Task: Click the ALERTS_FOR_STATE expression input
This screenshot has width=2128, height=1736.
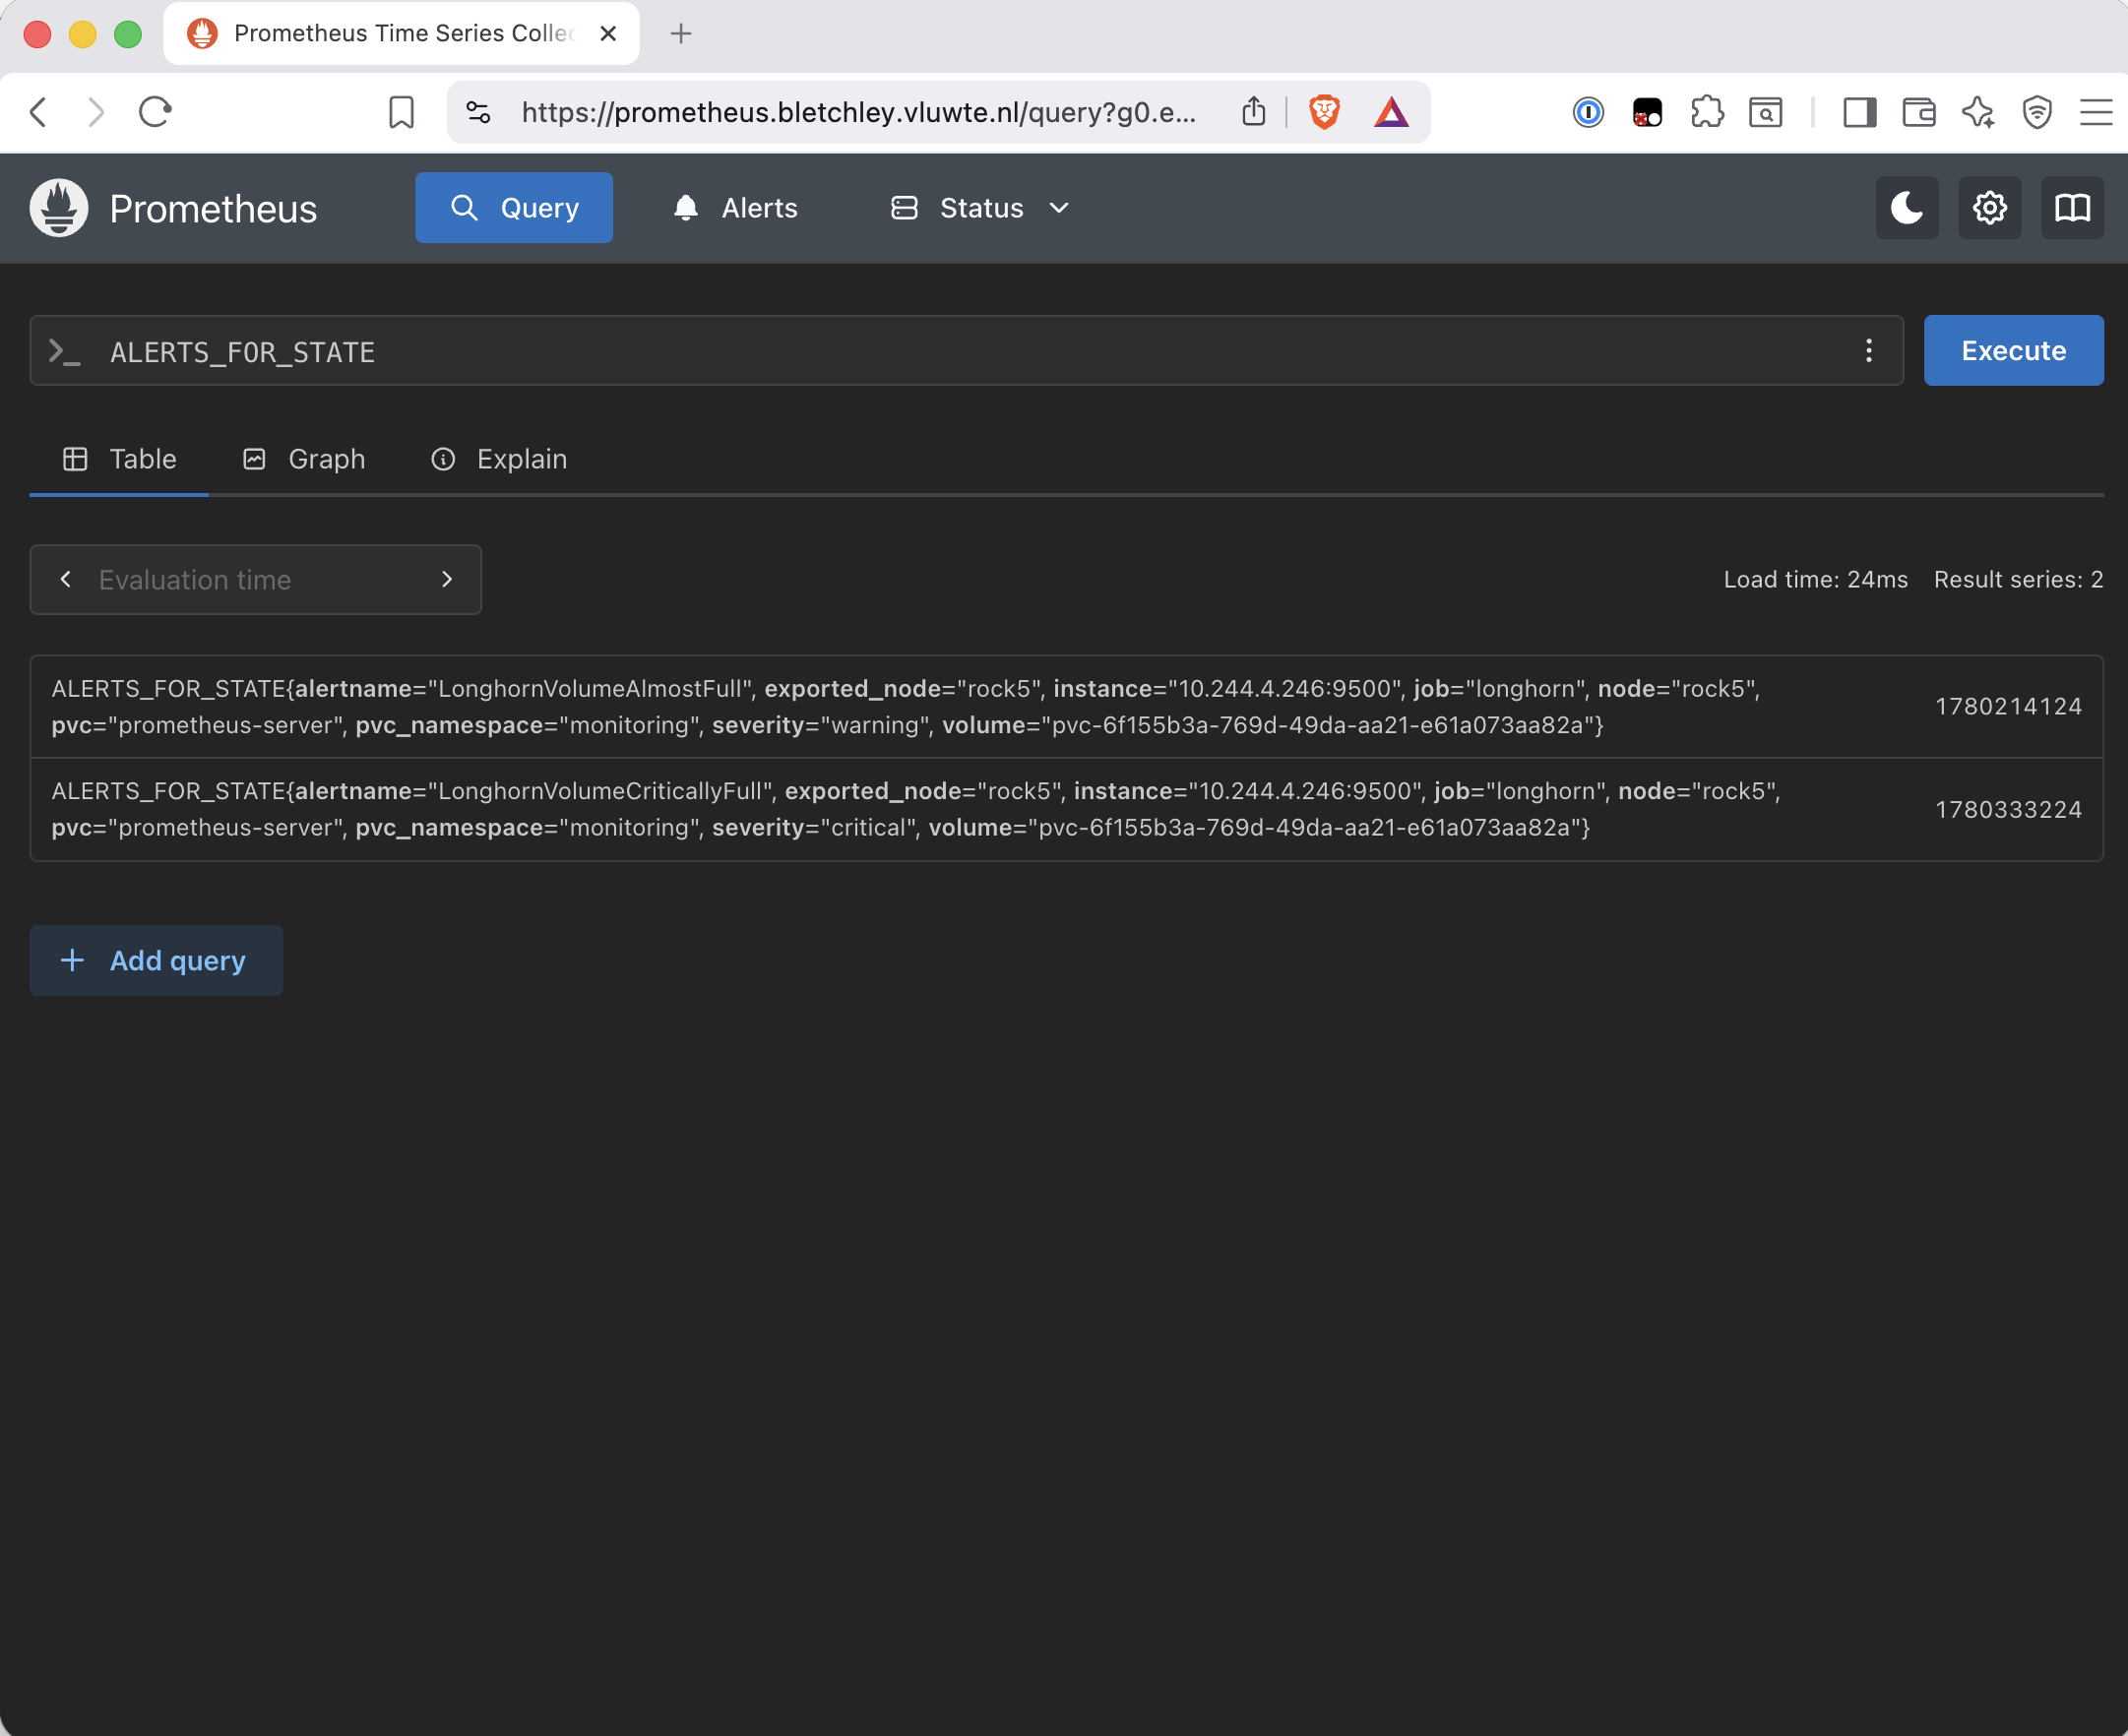Action: point(965,351)
